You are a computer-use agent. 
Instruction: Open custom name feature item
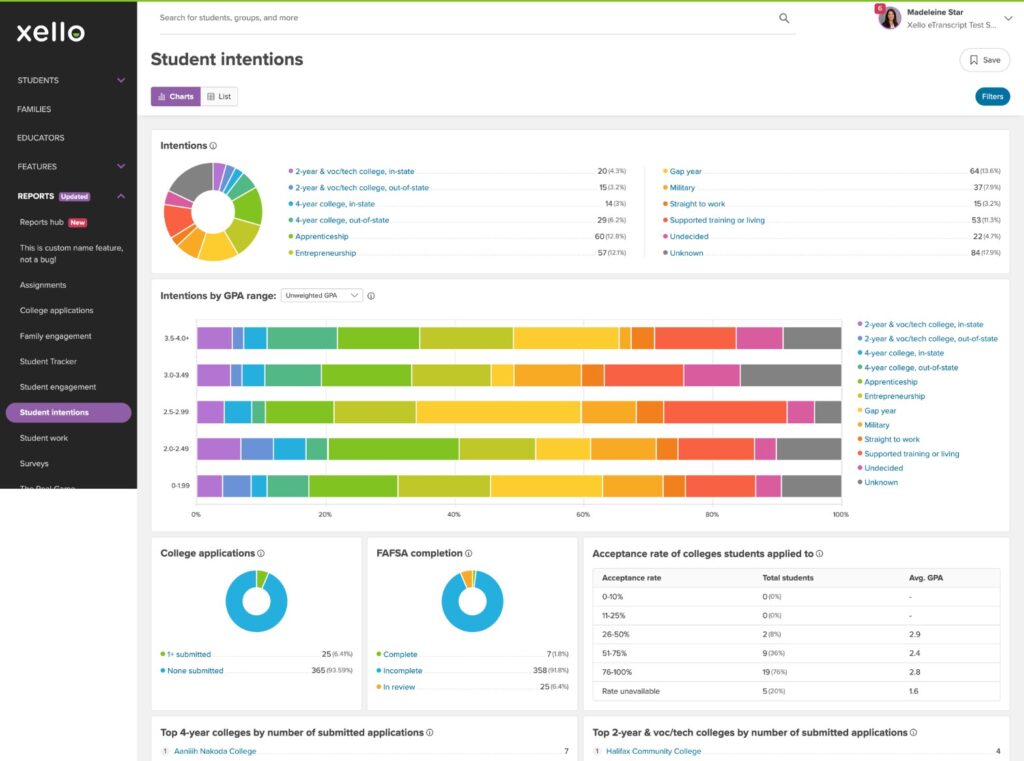[x=71, y=253]
